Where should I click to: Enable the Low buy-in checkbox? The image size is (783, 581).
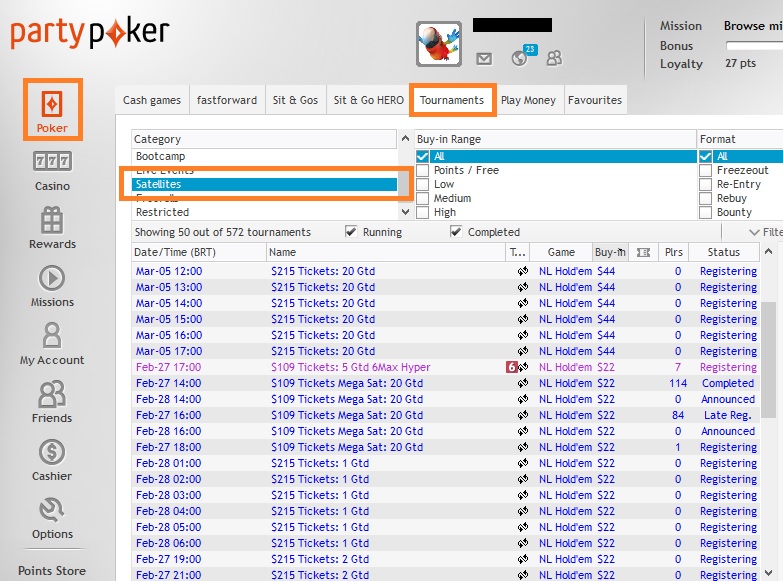tap(422, 184)
